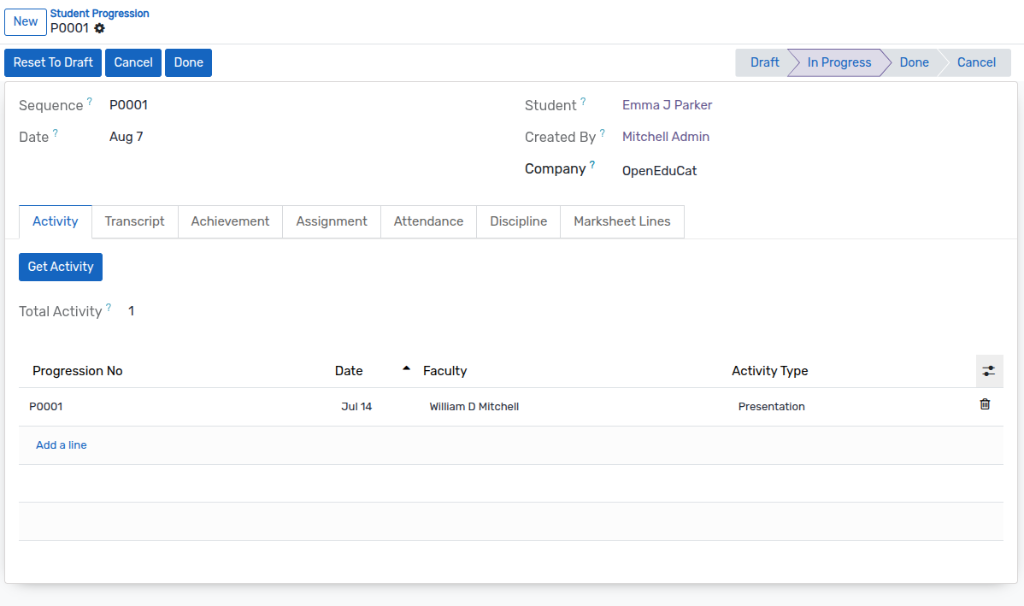Image resolution: width=1024 pixels, height=606 pixels.
Task: Open the Emma J Parker student link
Action: (x=667, y=105)
